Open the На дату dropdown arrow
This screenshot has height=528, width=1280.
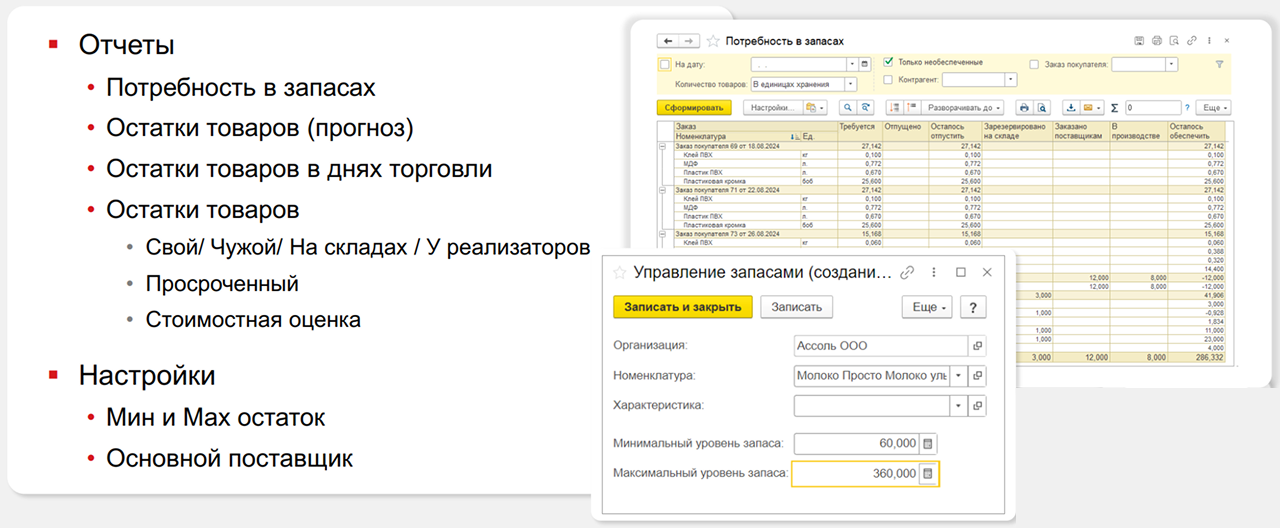(x=851, y=64)
